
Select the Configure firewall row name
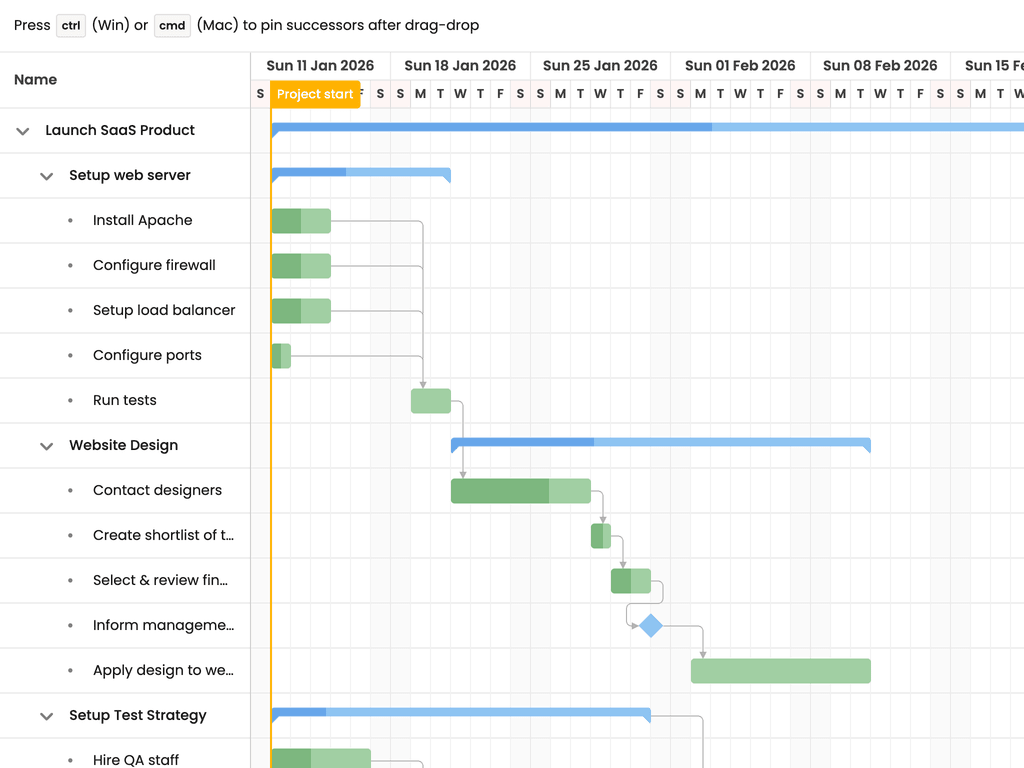point(154,265)
